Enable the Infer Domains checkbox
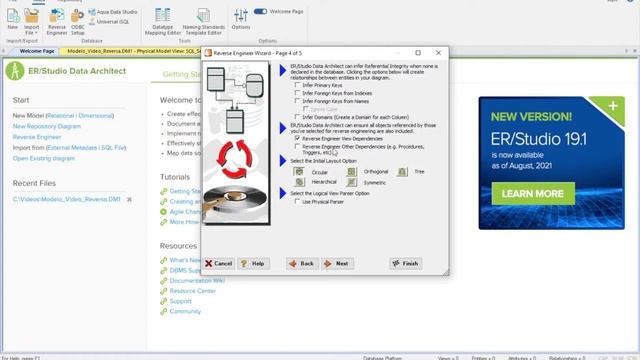The width and height of the screenshot is (640, 360). [x=297, y=117]
